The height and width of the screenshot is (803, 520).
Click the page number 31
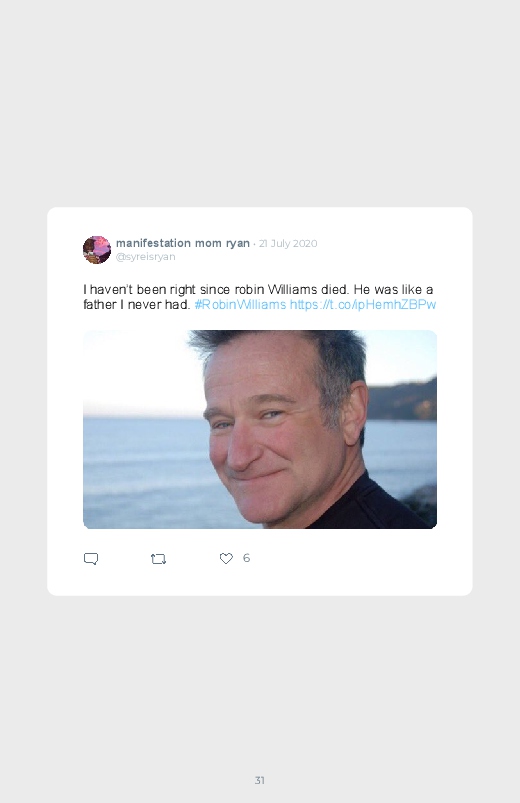[260, 780]
